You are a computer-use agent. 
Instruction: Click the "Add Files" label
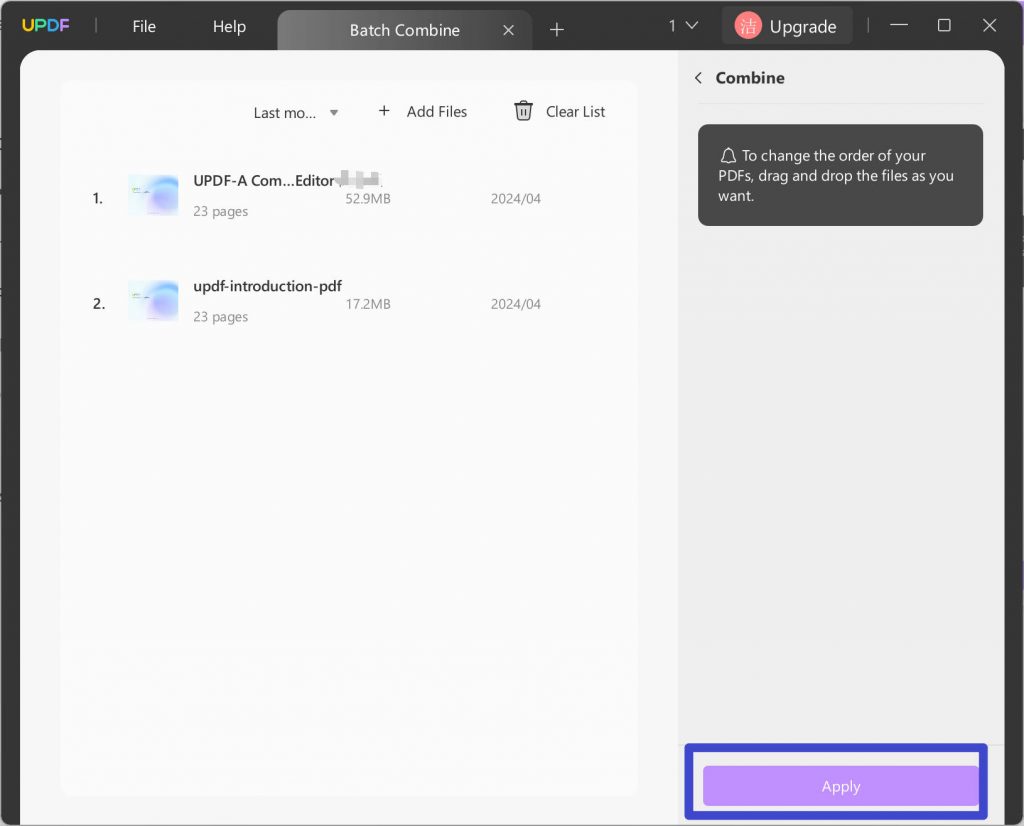(x=437, y=111)
